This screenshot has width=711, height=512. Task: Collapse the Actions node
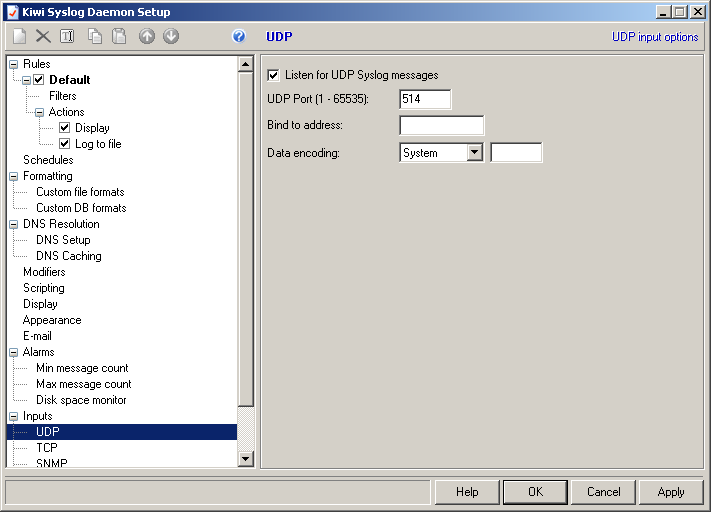click(39, 112)
